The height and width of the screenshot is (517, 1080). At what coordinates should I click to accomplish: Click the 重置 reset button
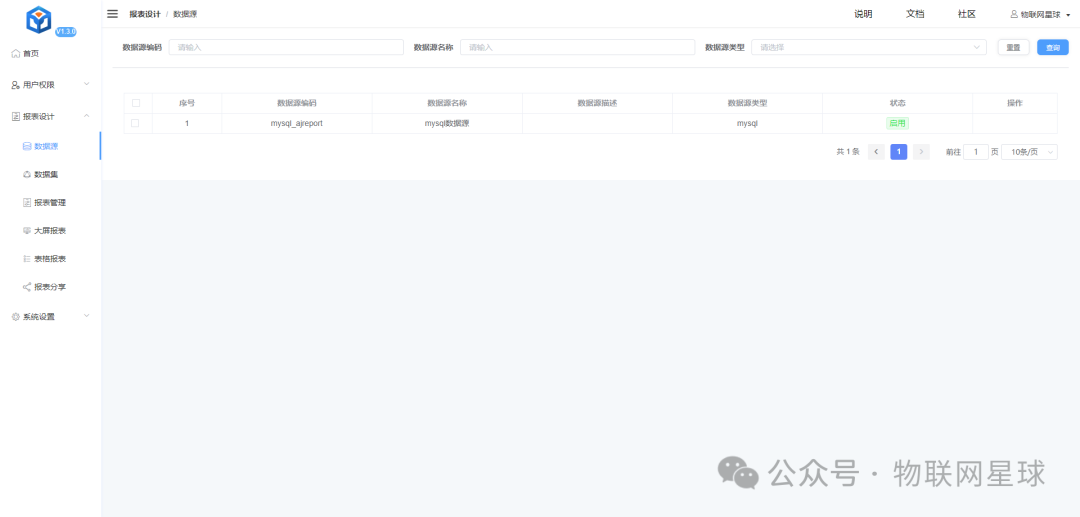pyautogui.click(x=1013, y=47)
